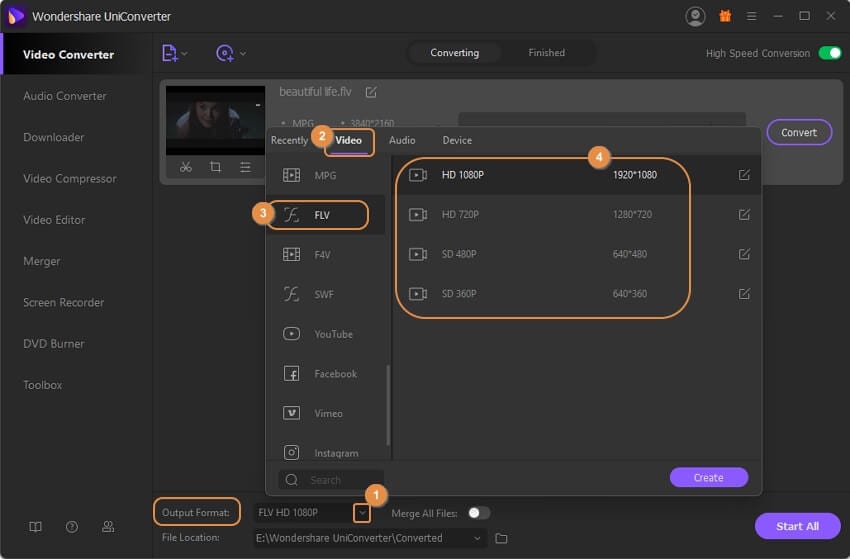Choose MPG format in list
Screen dimensions: 850x559
tap(325, 176)
